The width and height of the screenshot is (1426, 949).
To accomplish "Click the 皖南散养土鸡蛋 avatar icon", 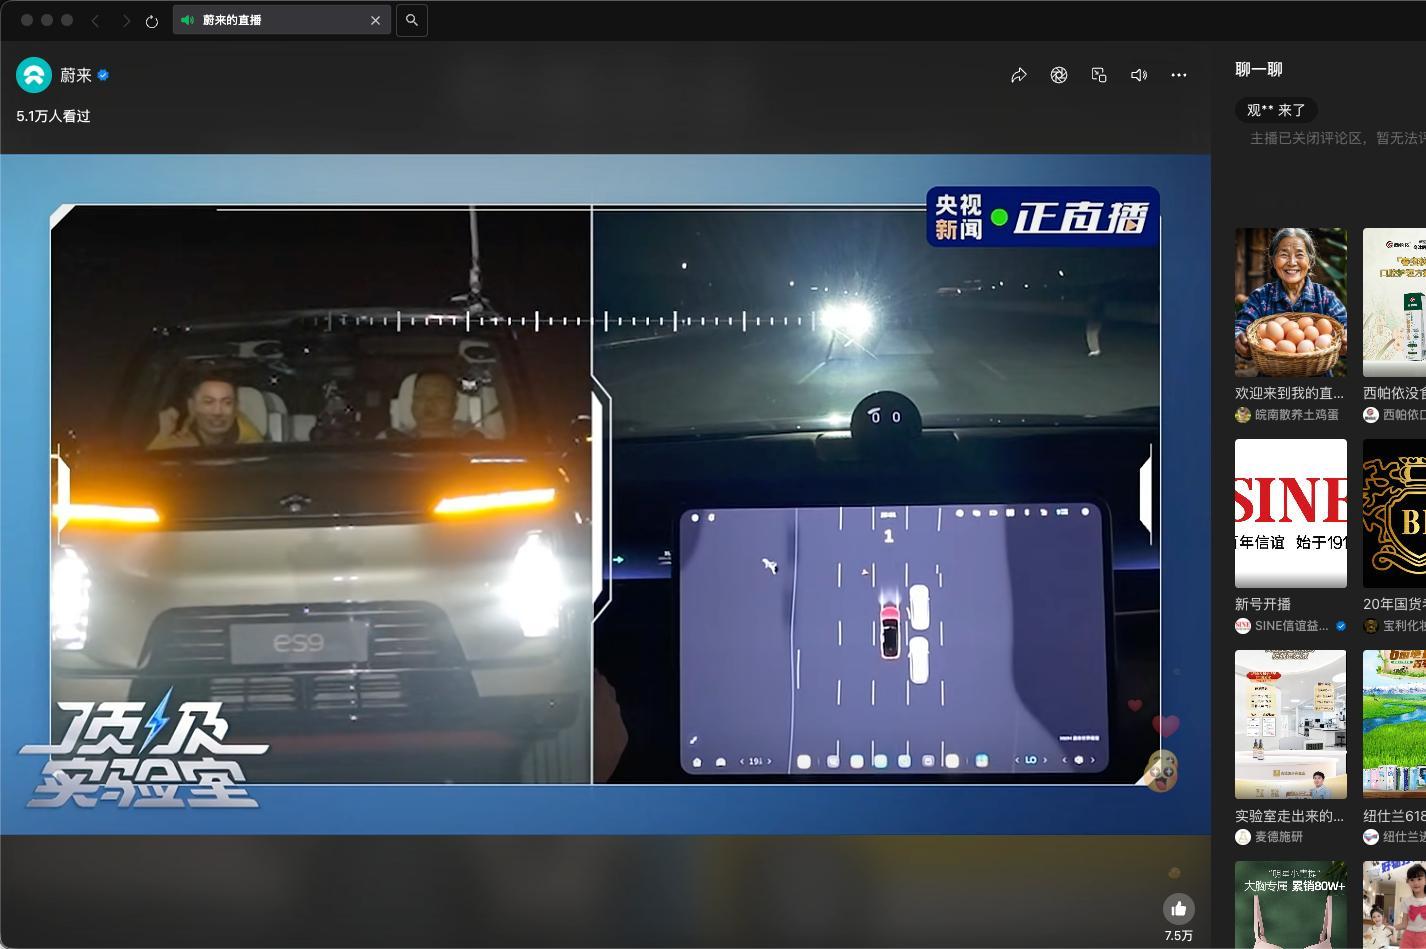I will click(x=1243, y=414).
